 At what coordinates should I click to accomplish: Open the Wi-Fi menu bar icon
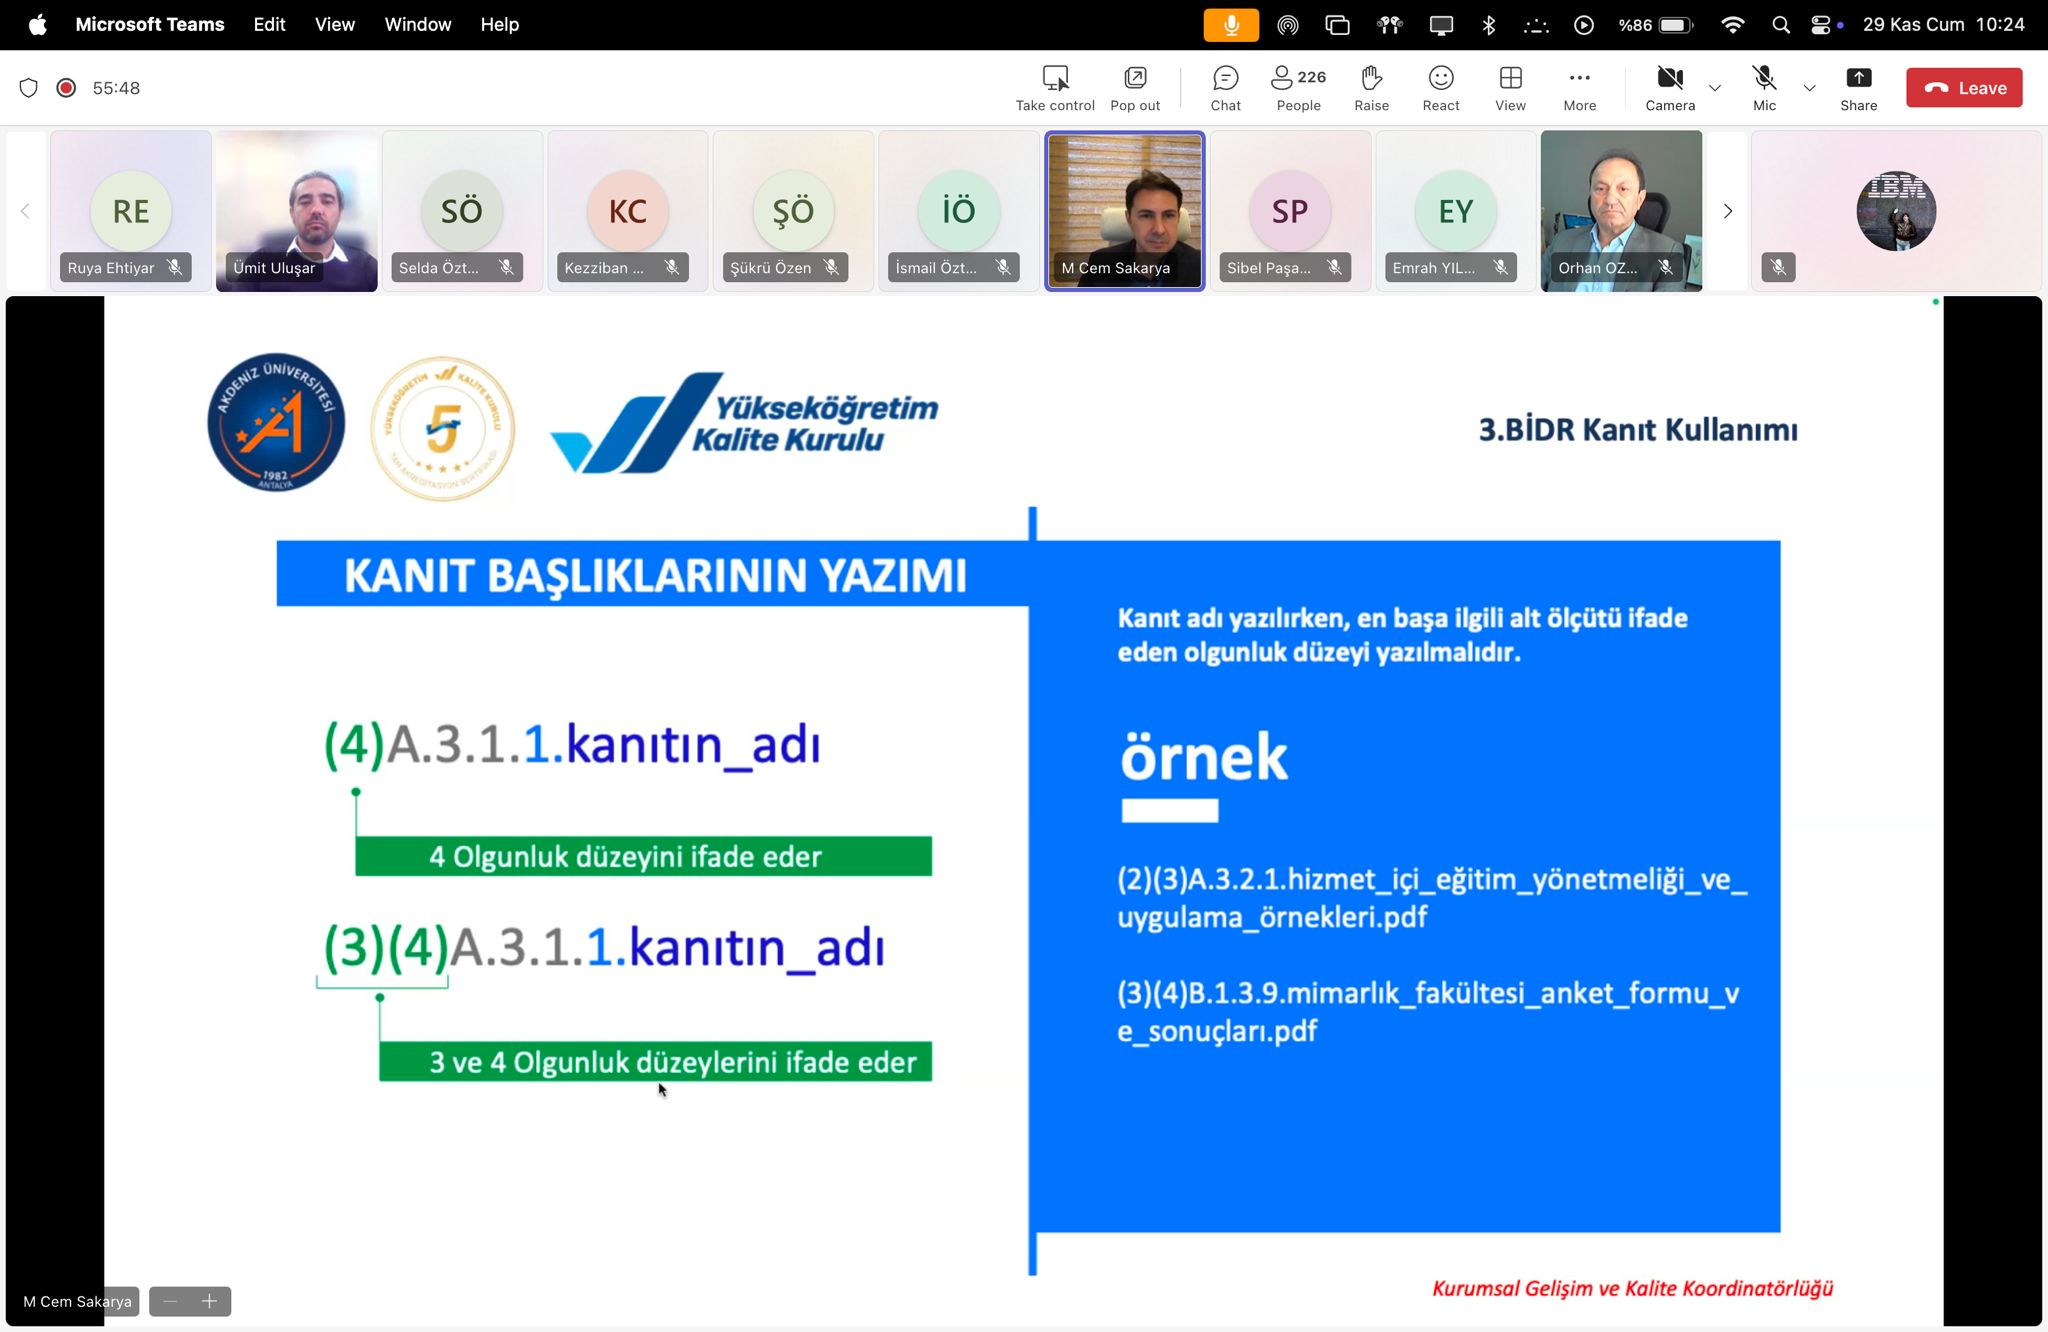point(1732,25)
